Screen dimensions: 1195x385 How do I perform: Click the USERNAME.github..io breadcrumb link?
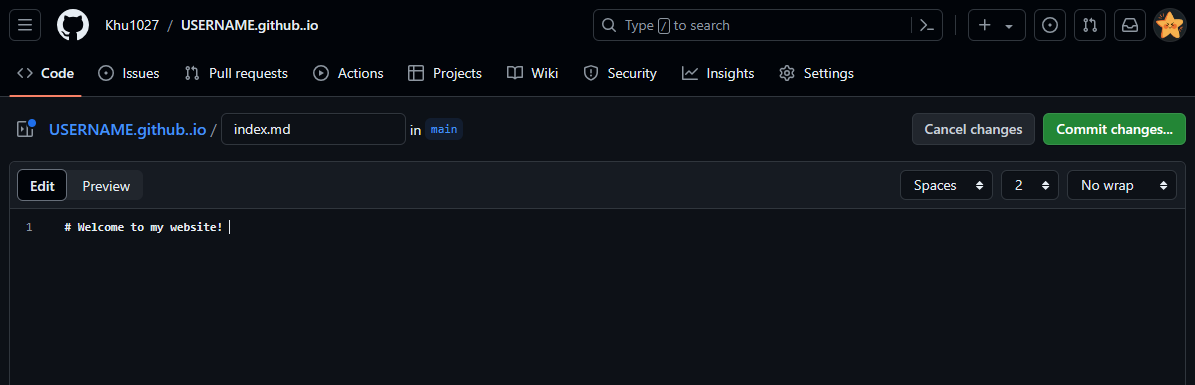coord(127,129)
